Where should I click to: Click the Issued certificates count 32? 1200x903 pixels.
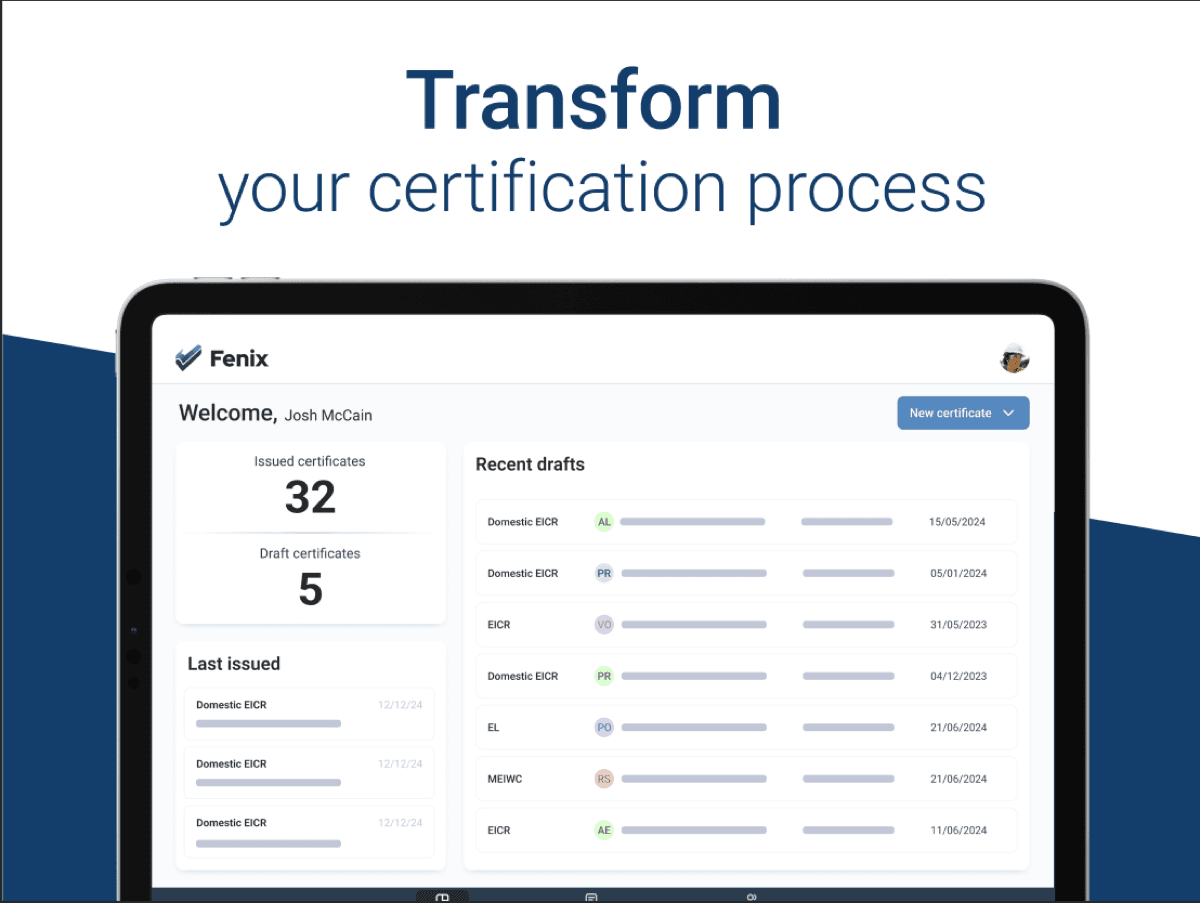(x=310, y=497)
